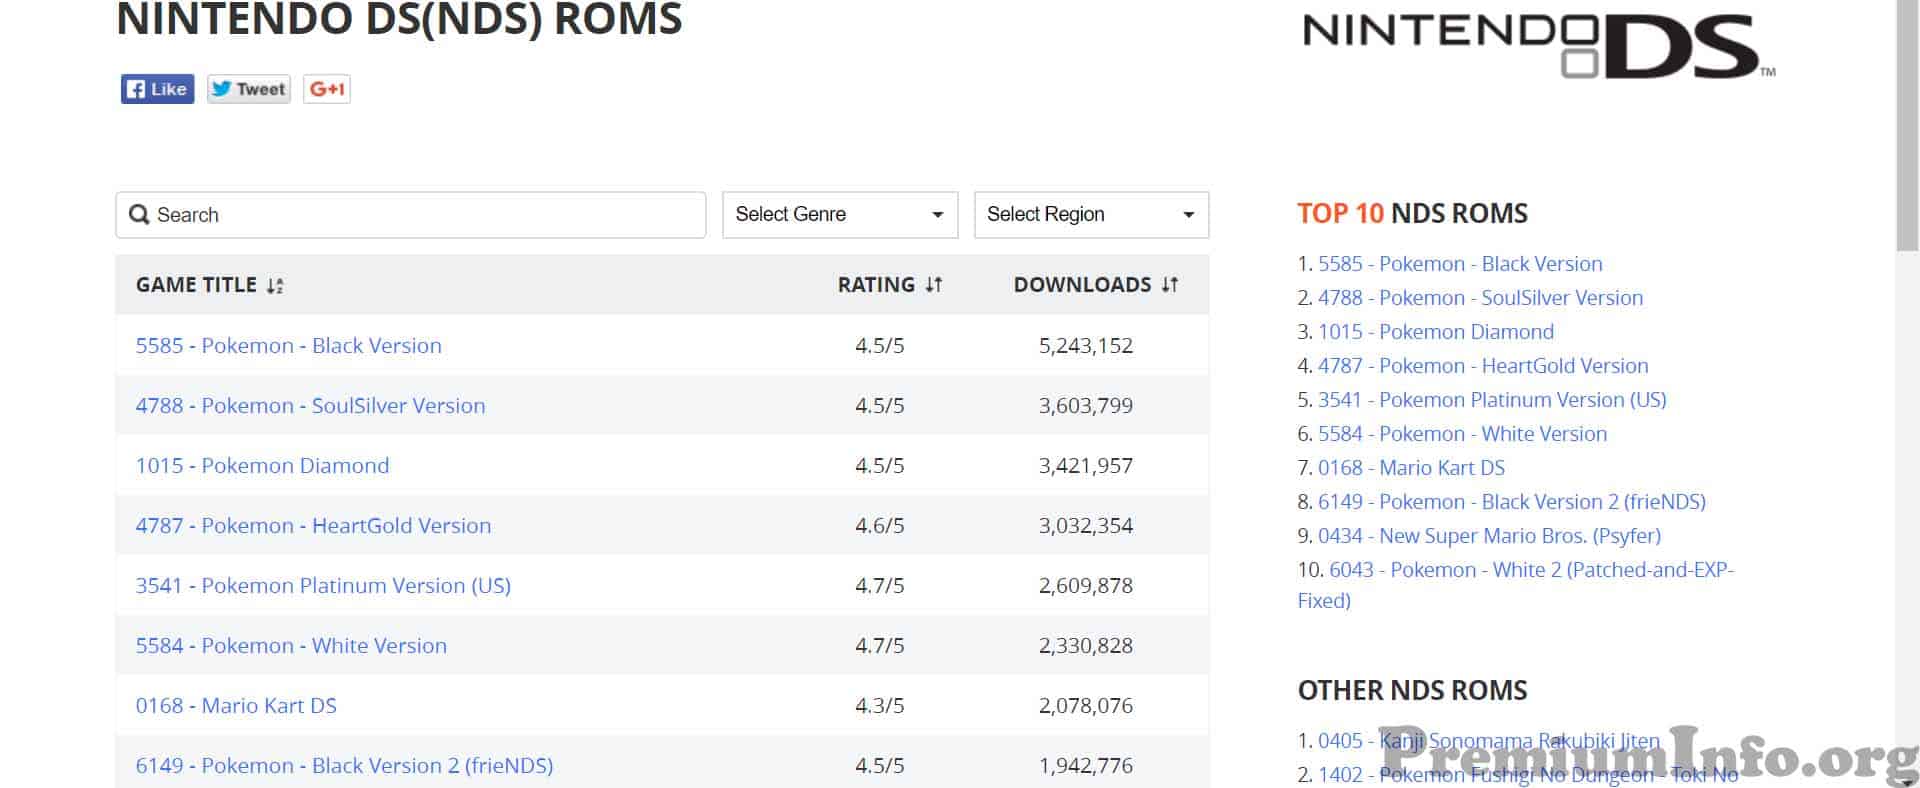The height and width of the screenshot is (788, 1920).
Task: Click the Nintendo DS logo
Action: point(1539,46)
